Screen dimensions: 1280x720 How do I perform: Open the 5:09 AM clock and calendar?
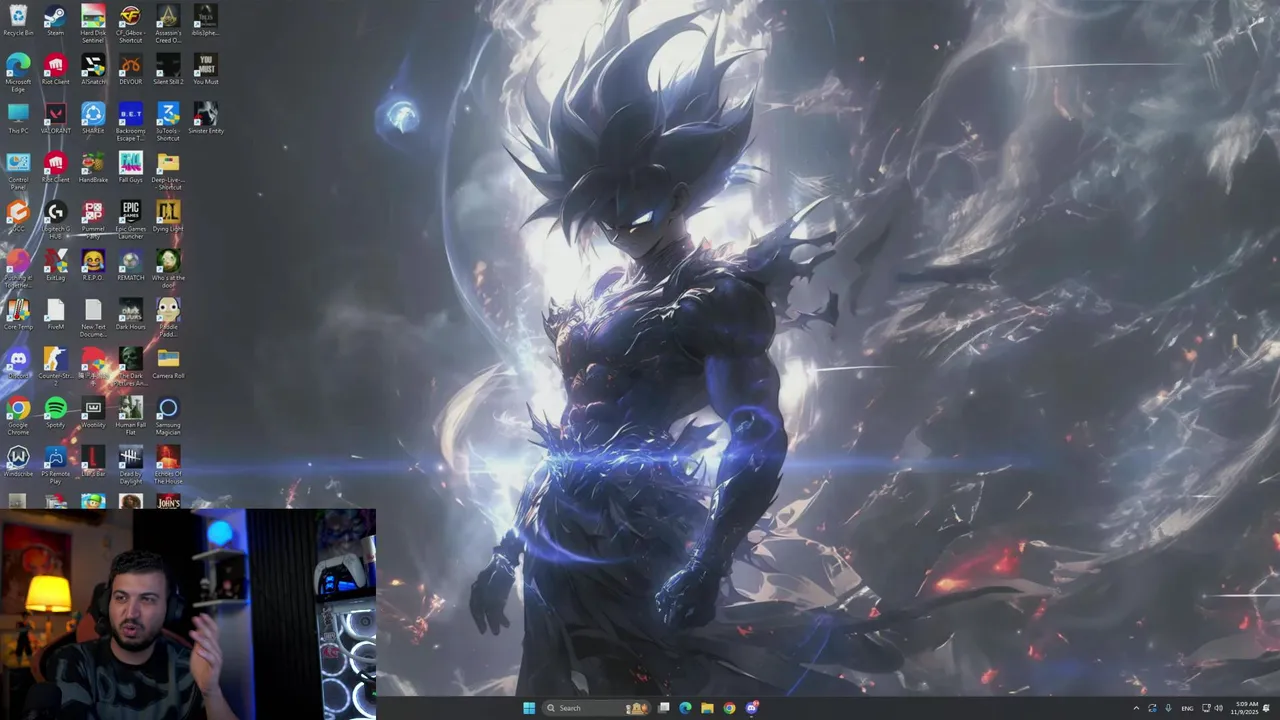tap(1246, 708)
